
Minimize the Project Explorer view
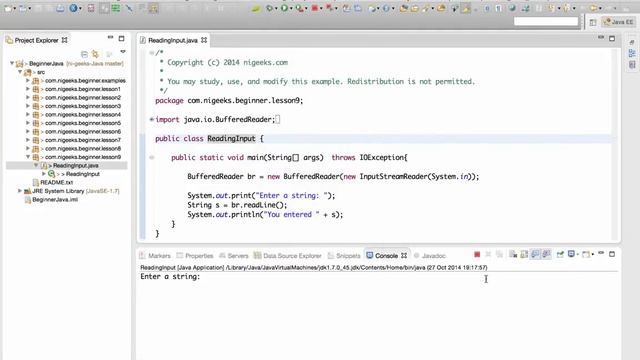click(x=110, y=38)
